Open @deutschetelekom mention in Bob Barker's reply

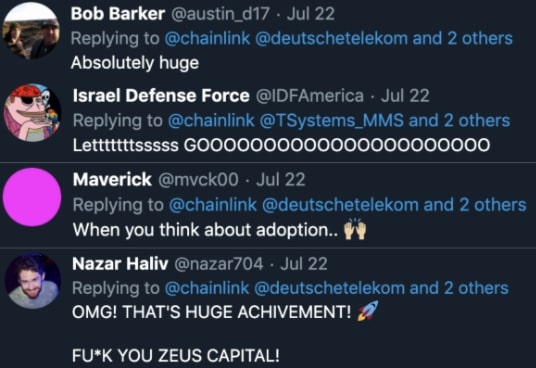(x=331, y=38)
